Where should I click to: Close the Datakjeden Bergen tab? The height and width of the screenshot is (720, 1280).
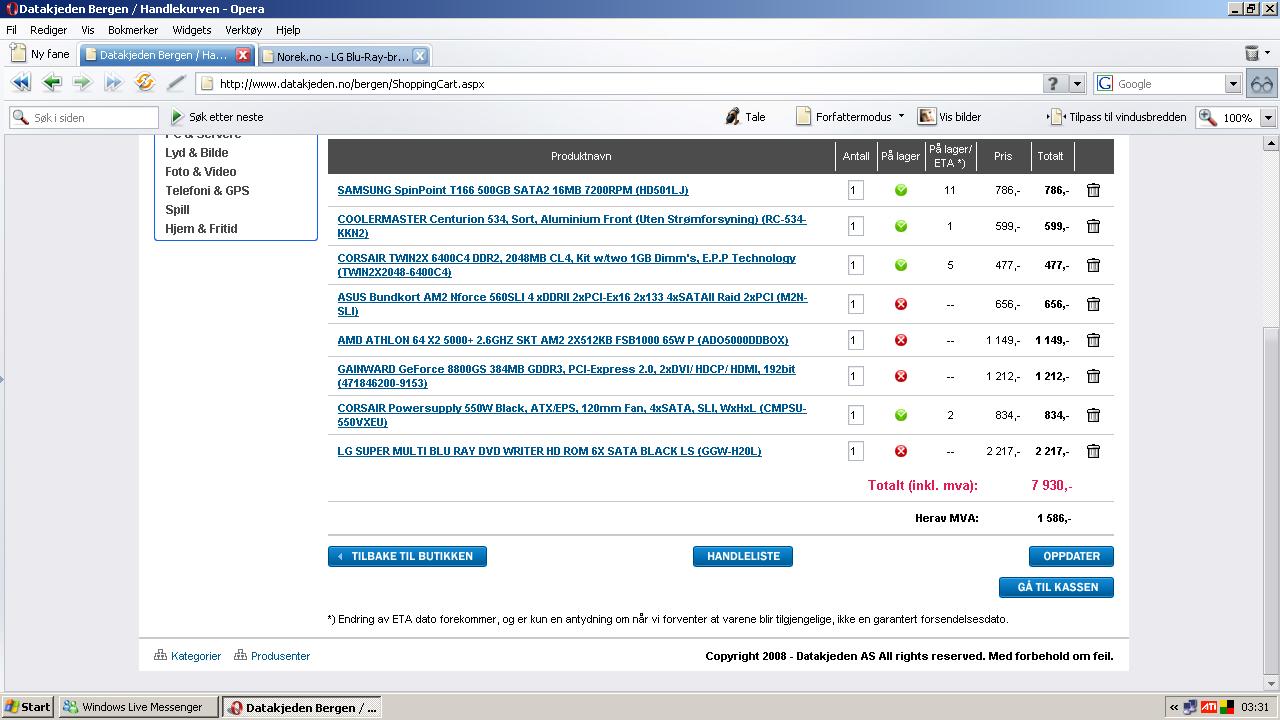tap(242, 55)
